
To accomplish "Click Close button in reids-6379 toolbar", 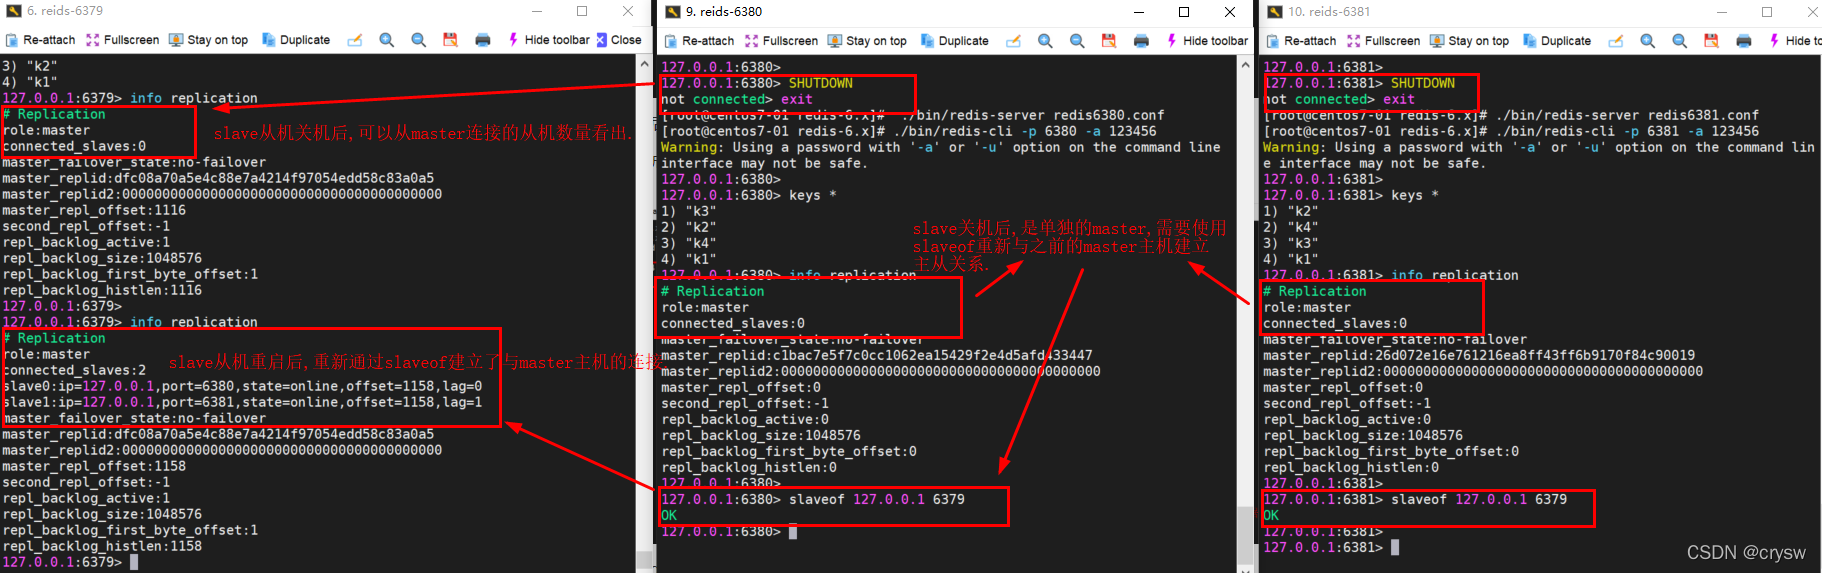I will tap(619, 40).
